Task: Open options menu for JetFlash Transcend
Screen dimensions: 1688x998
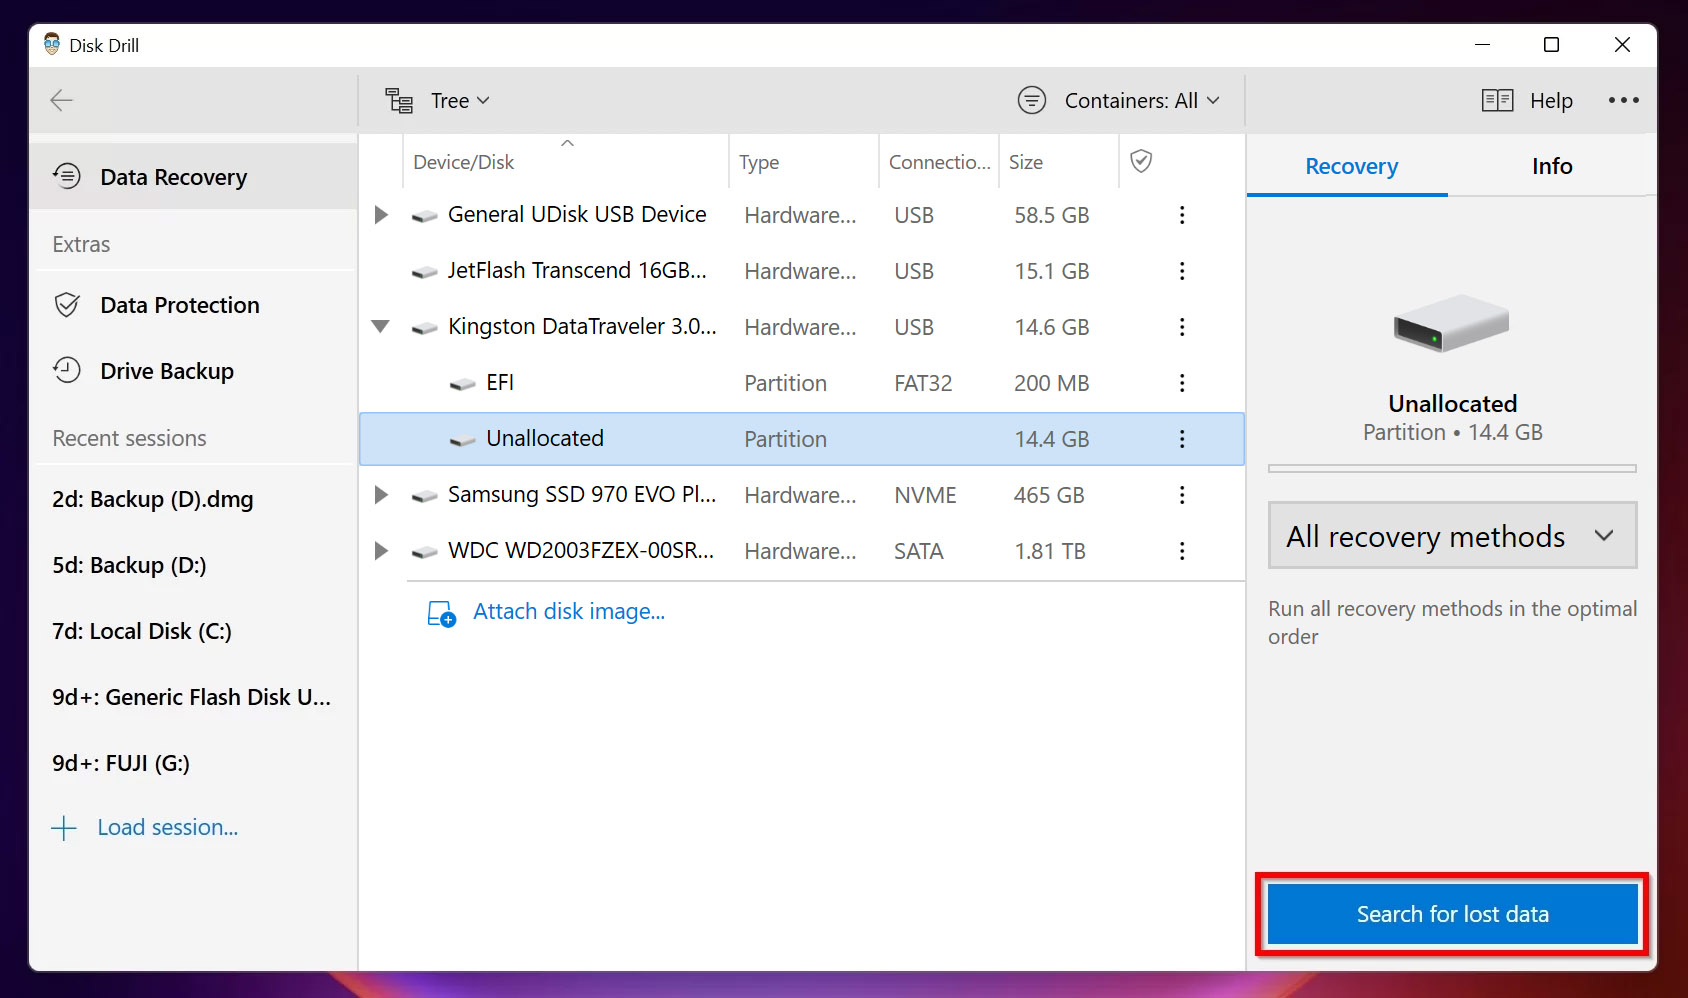Action: click(1182, 271)
